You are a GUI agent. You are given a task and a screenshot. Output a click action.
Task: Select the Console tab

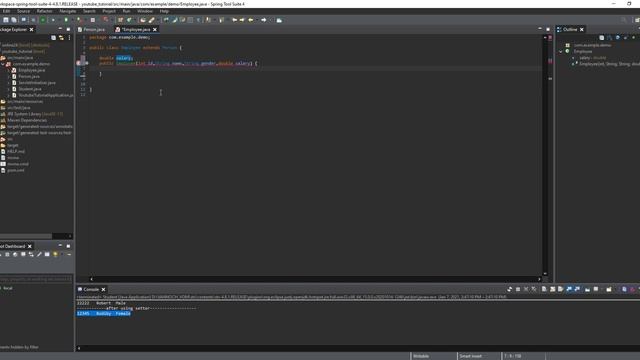91,289
